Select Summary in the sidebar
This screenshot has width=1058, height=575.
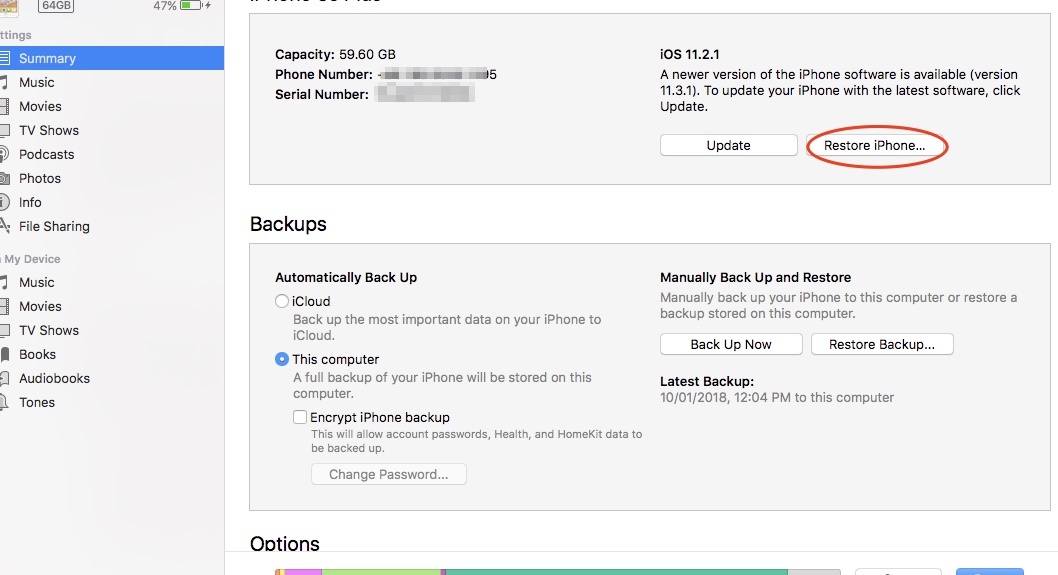point(111,58)
